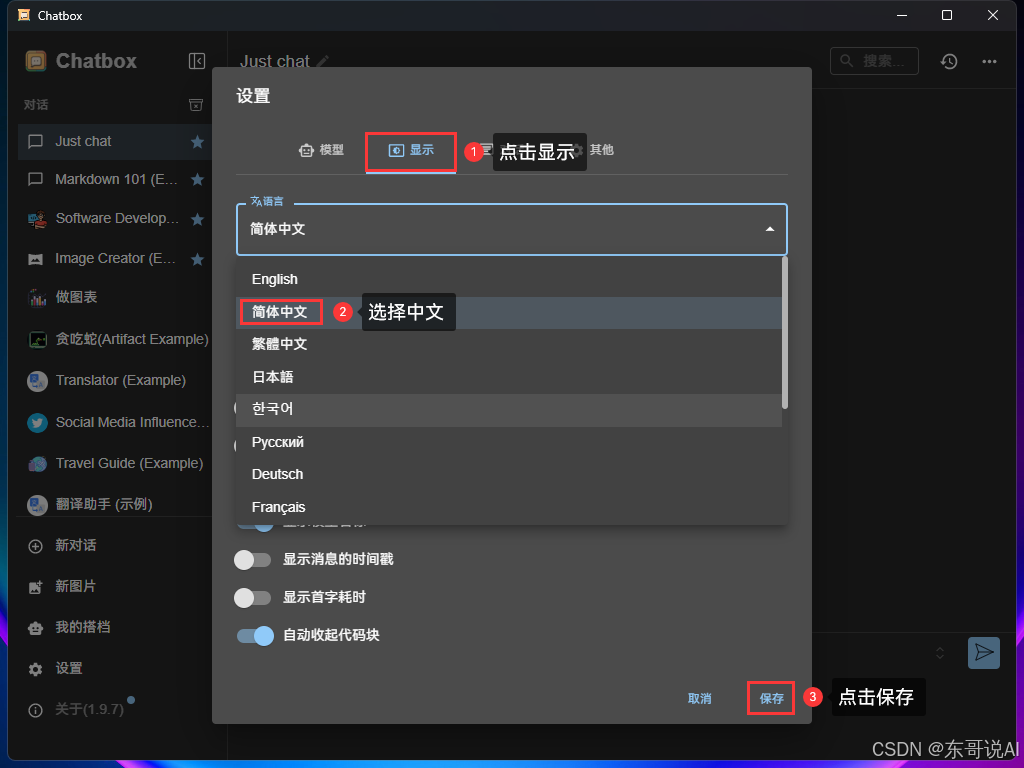Select Français from the language list
This screenshot has height=768, width=1024.
[509, 507]
